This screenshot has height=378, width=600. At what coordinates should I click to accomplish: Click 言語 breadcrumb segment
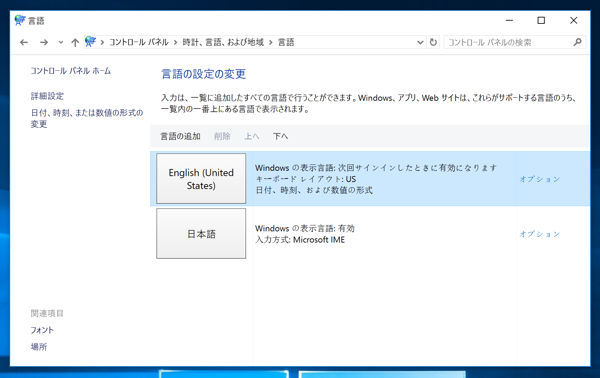click(286, 42)
